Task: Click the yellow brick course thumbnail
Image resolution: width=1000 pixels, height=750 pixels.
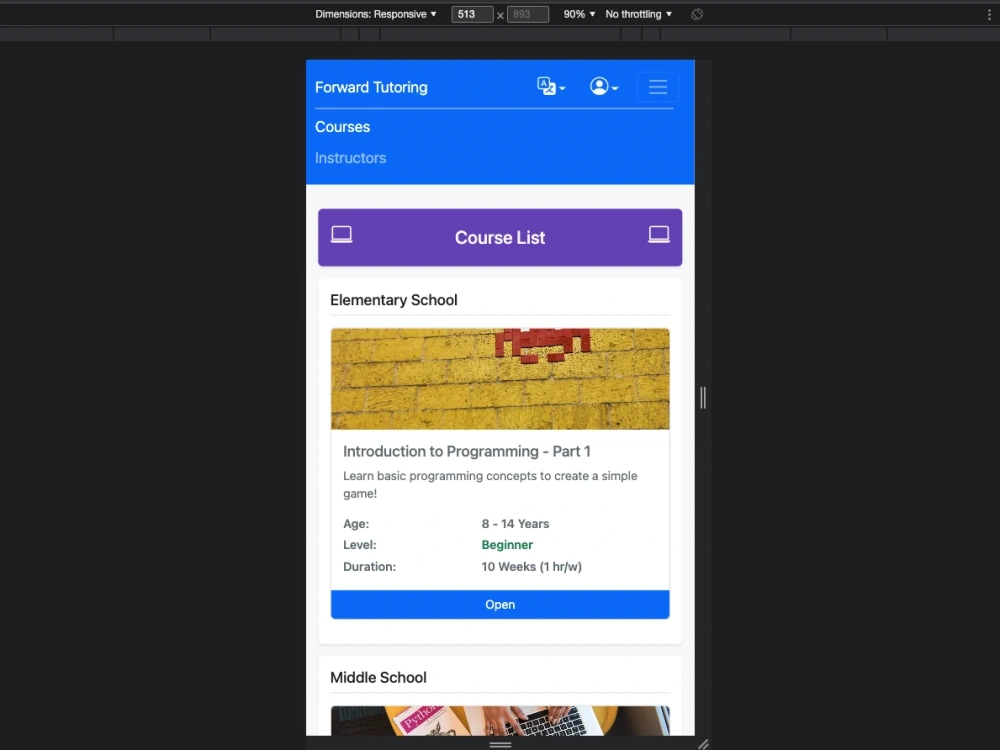Action: coord(500,379)
